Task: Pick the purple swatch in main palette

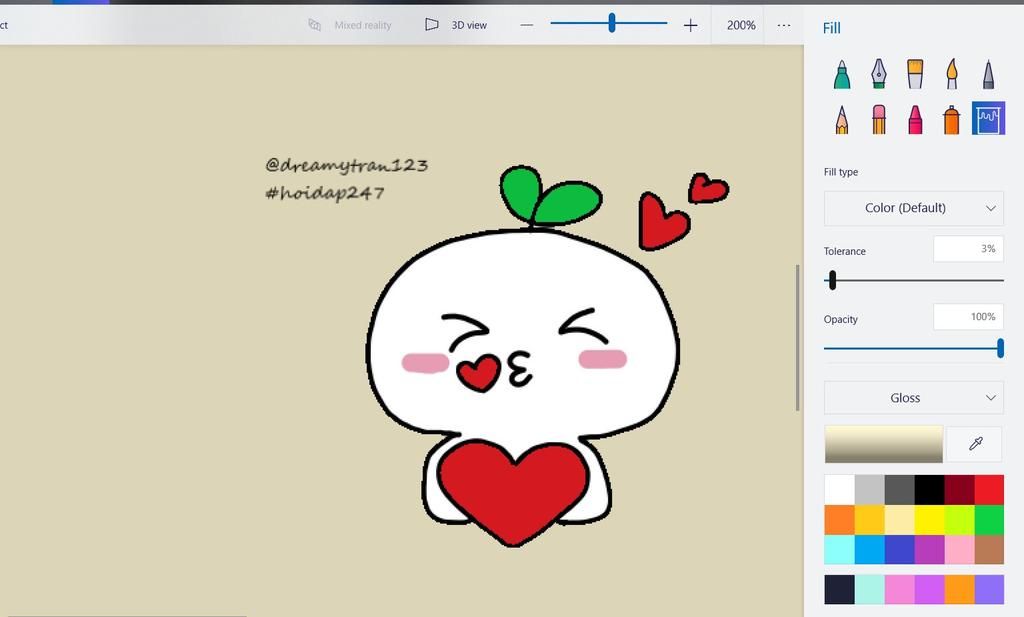Action: (929, 550)
